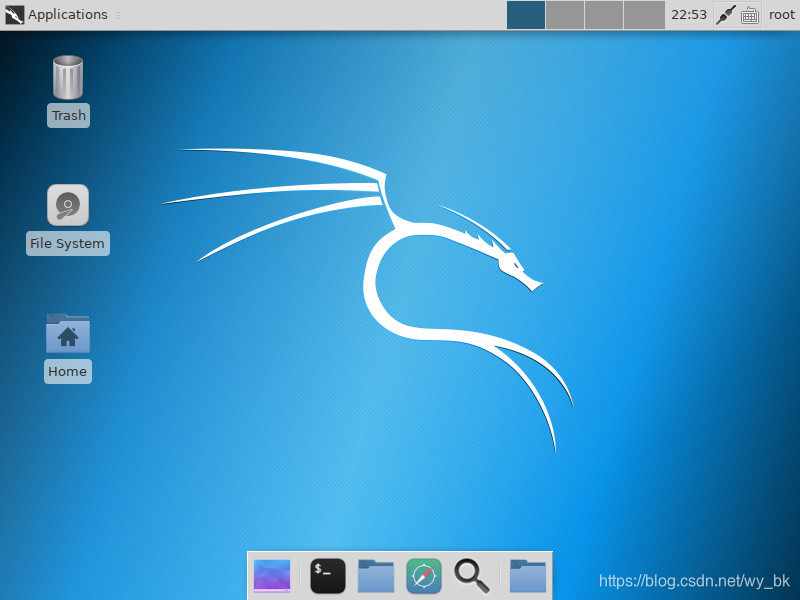
Task: Open the file manager in the dock
Action: tap(376, 576)
